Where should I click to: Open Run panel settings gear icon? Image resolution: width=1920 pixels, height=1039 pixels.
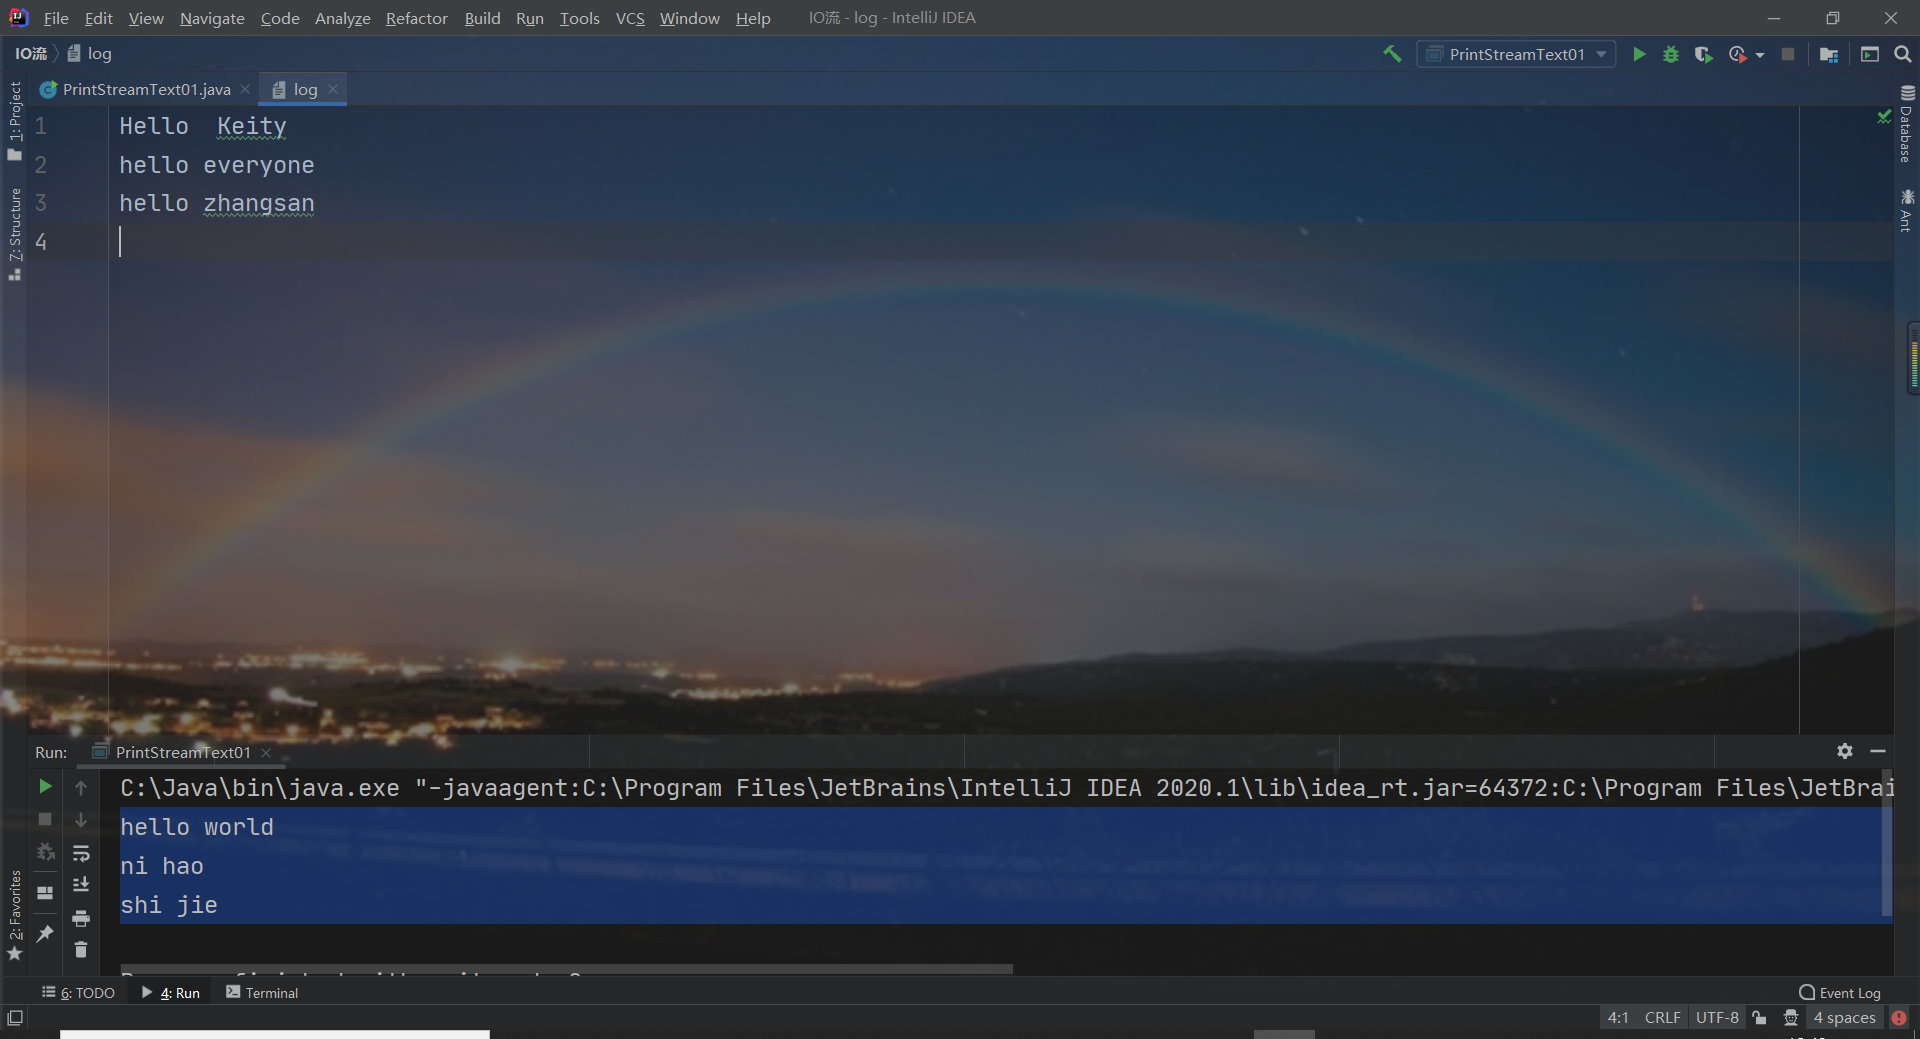tap(1845, 751)
